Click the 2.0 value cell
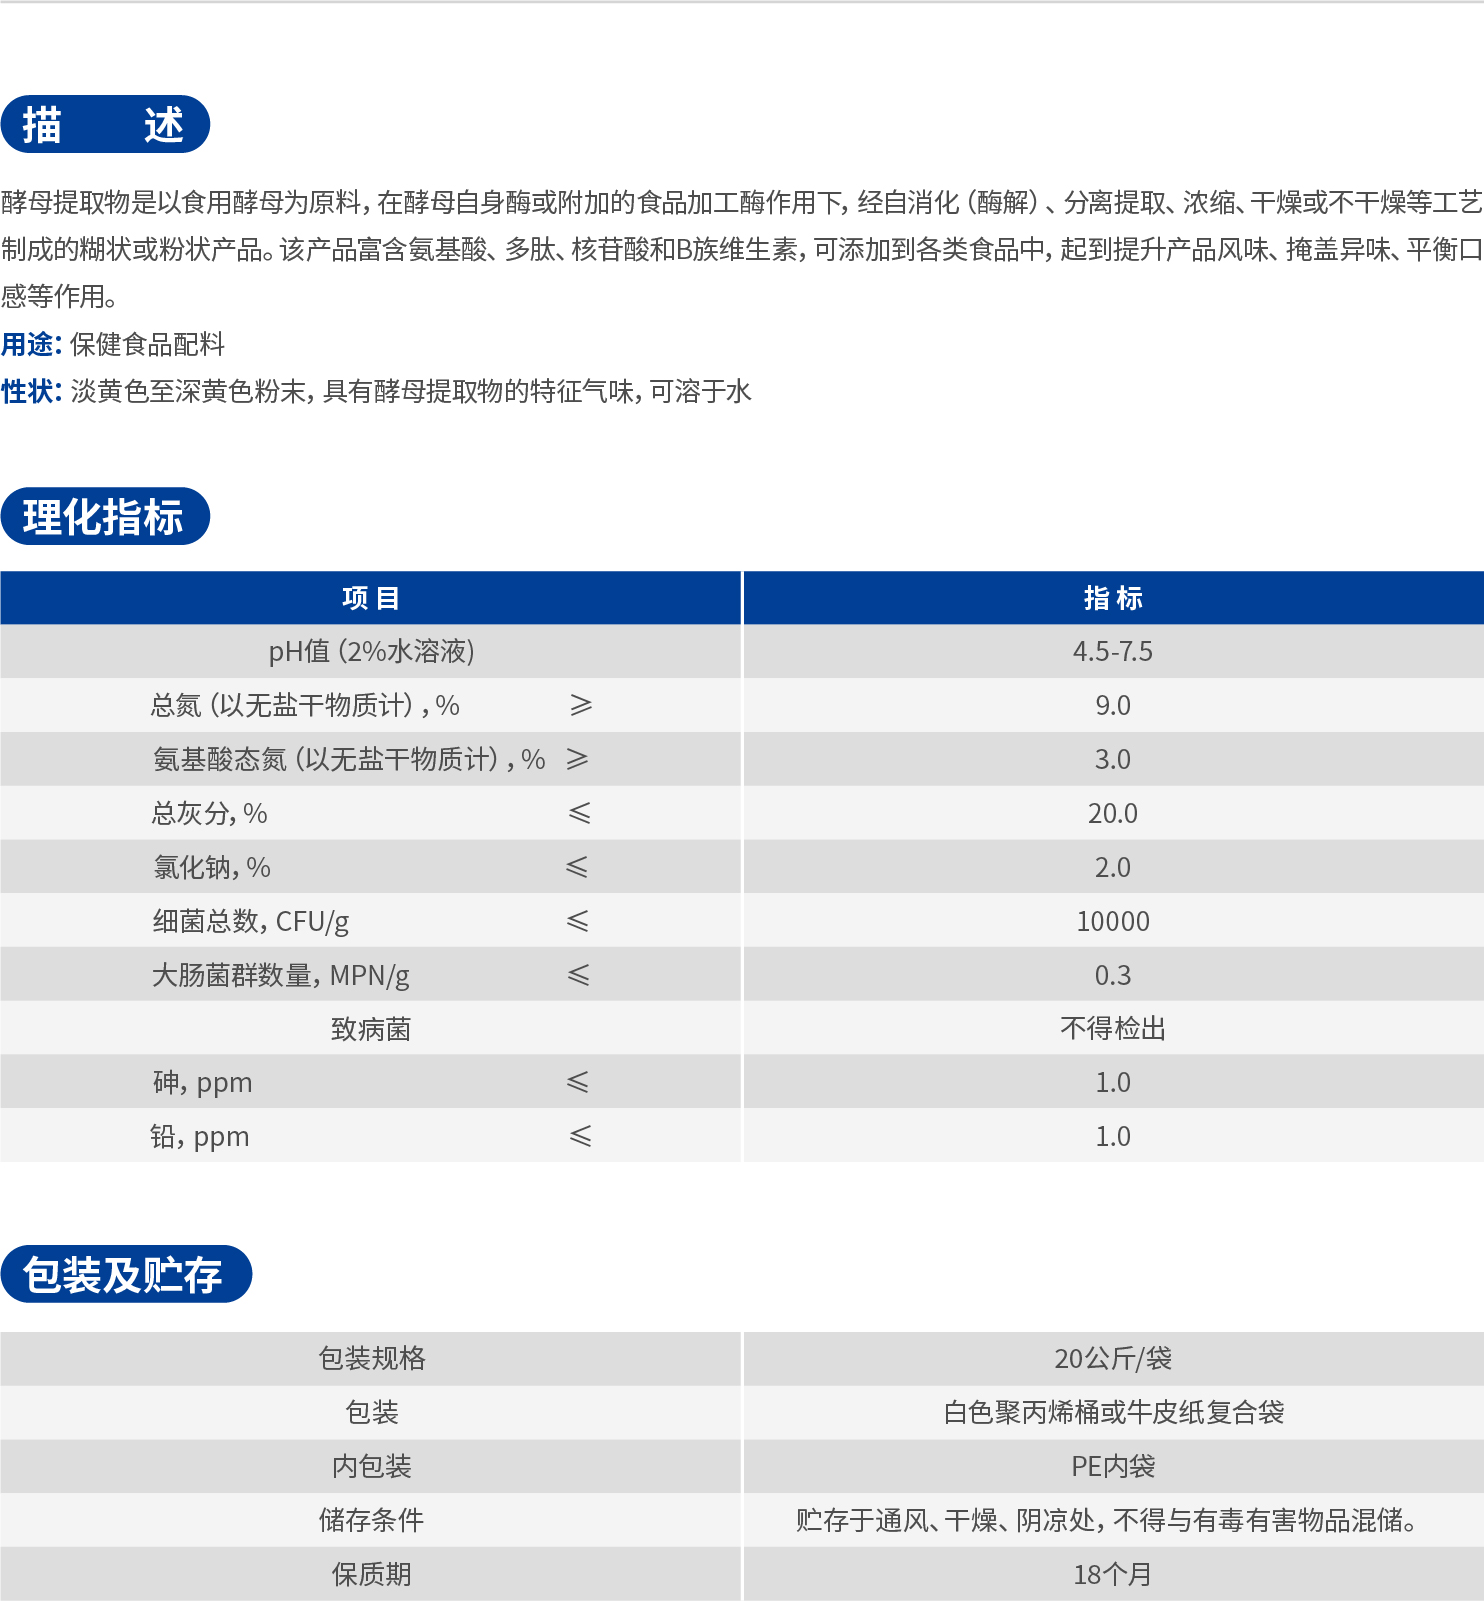 (1113, 868)
